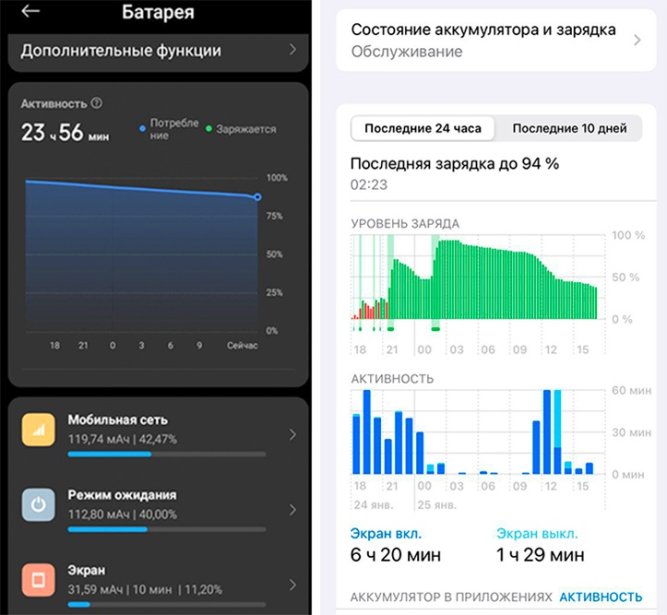Select the Потребление blue legend dot
Viewport: 667px width, 615px height.
point(143,128)
